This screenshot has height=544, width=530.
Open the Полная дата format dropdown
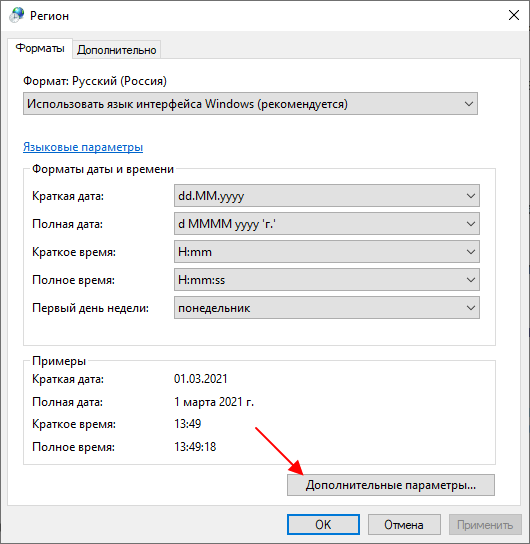click(x=327, y=224)
